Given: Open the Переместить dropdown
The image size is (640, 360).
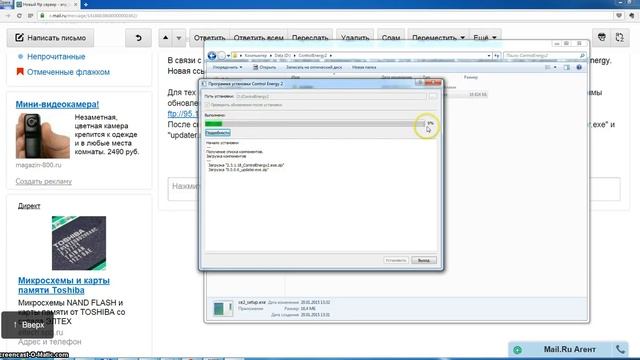Looking at the screenshot, I should 438,38.
